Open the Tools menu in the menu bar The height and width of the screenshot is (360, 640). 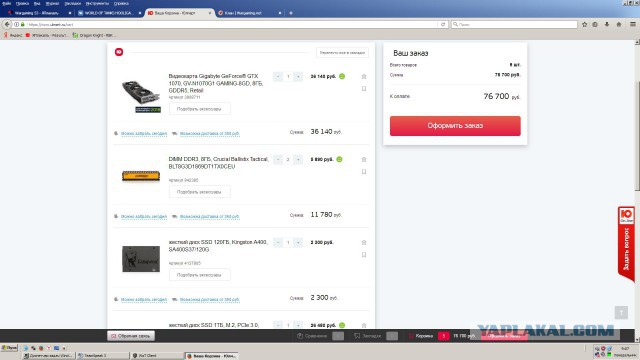(x=97, y=3)
